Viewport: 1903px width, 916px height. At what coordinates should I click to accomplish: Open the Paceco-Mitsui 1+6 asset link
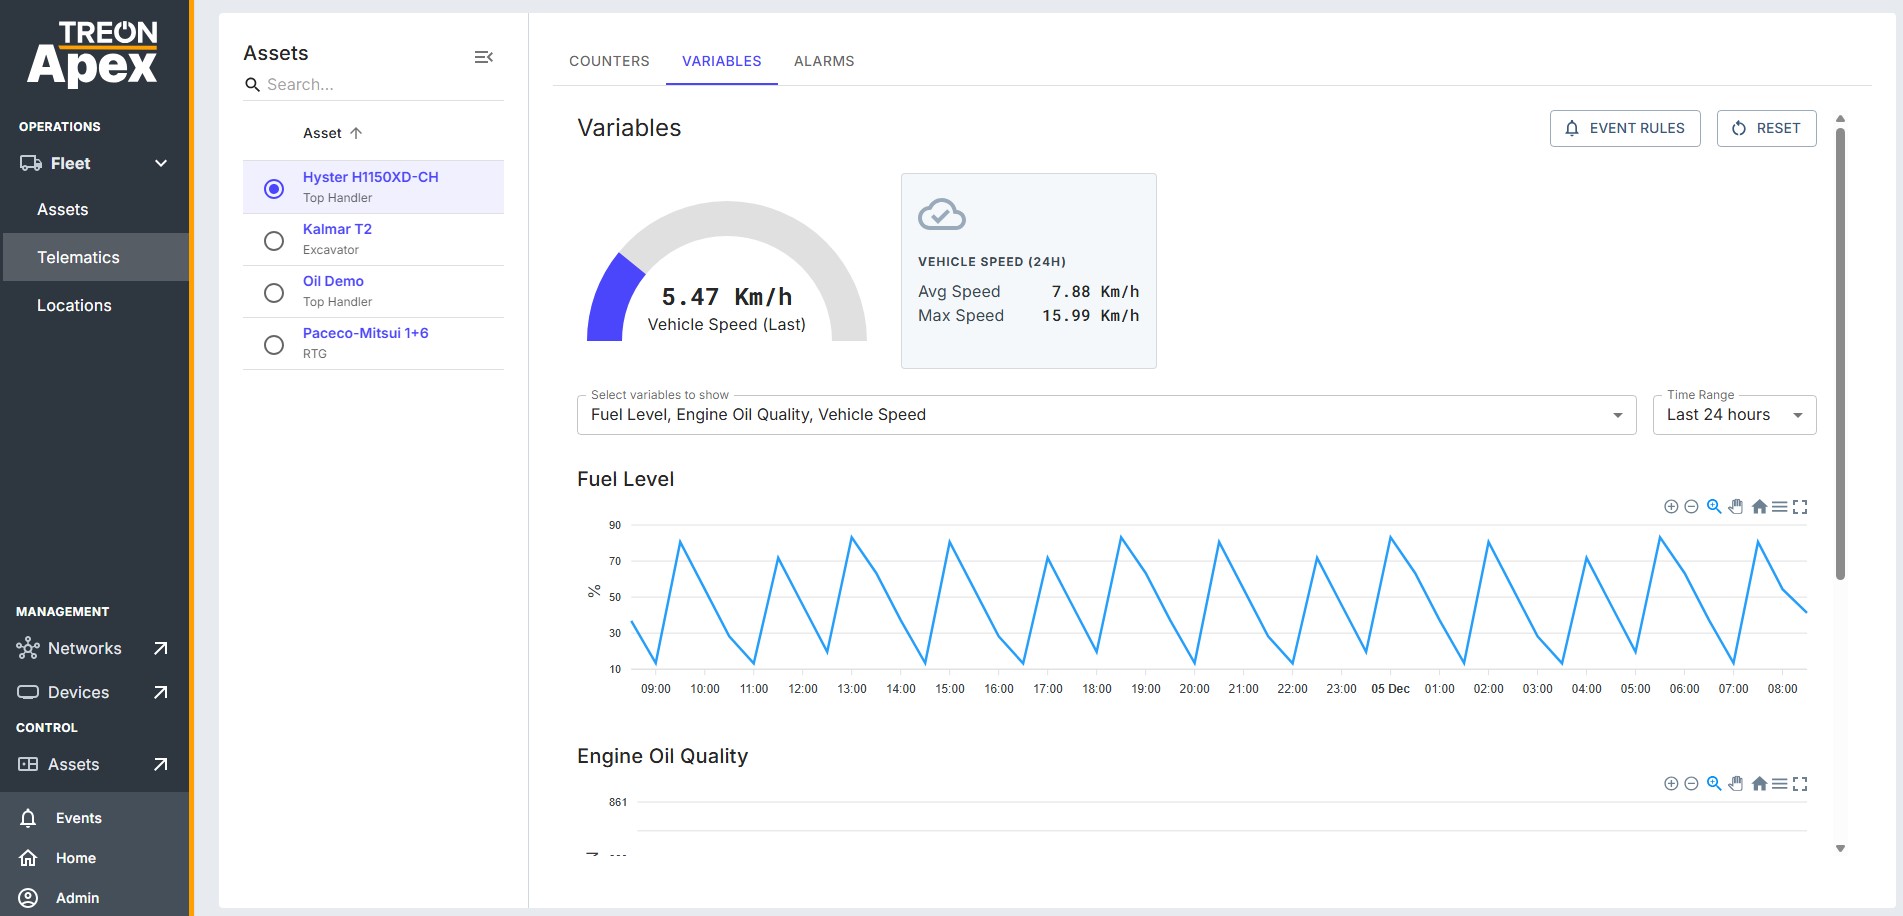(x=365, y=333)
